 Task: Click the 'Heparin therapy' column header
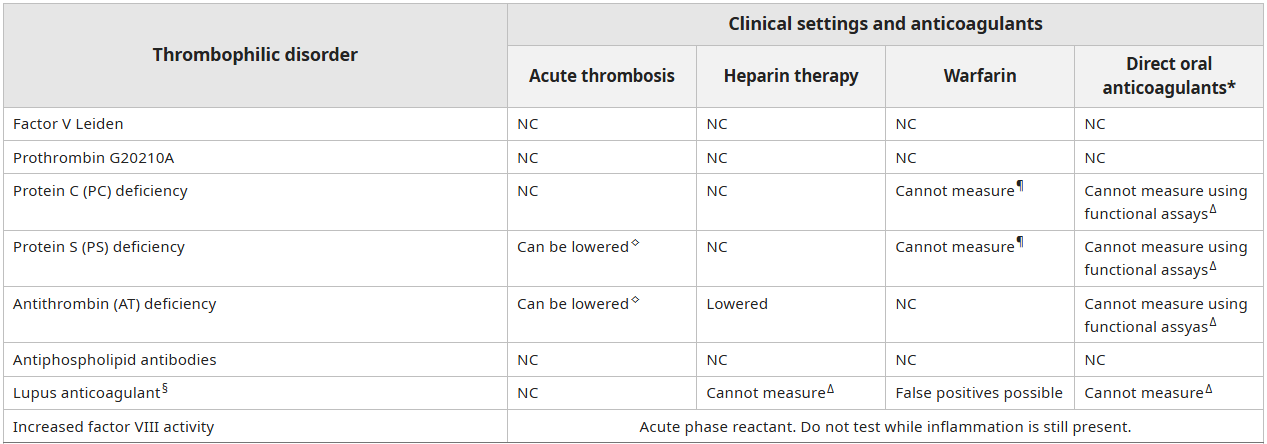(x=791, y=76)
